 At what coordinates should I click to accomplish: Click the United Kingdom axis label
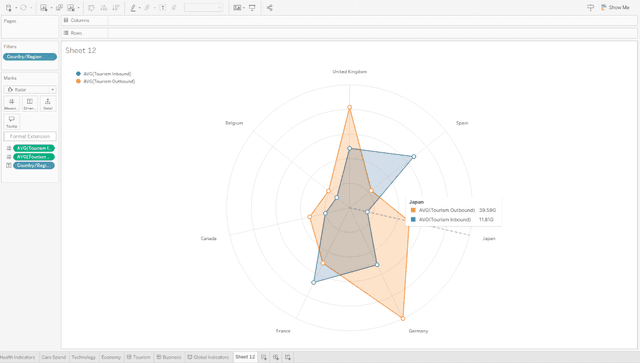350,72
